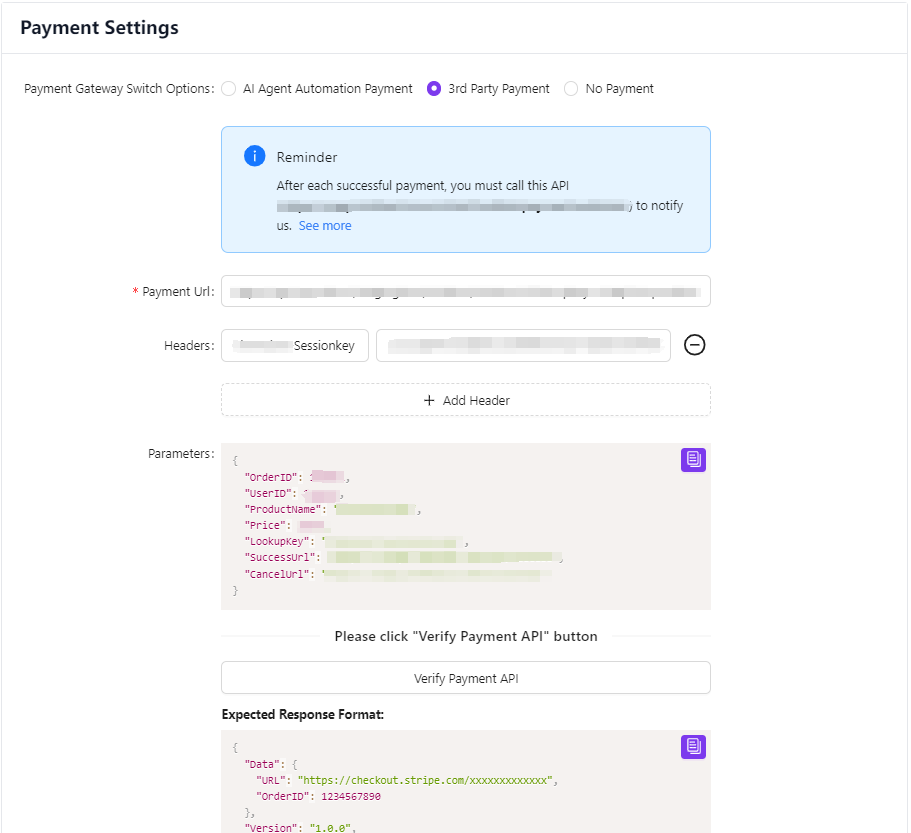The width and height of the screenshot is (911, 833).
Task: Click the header value input field
Action: [523, 345]
